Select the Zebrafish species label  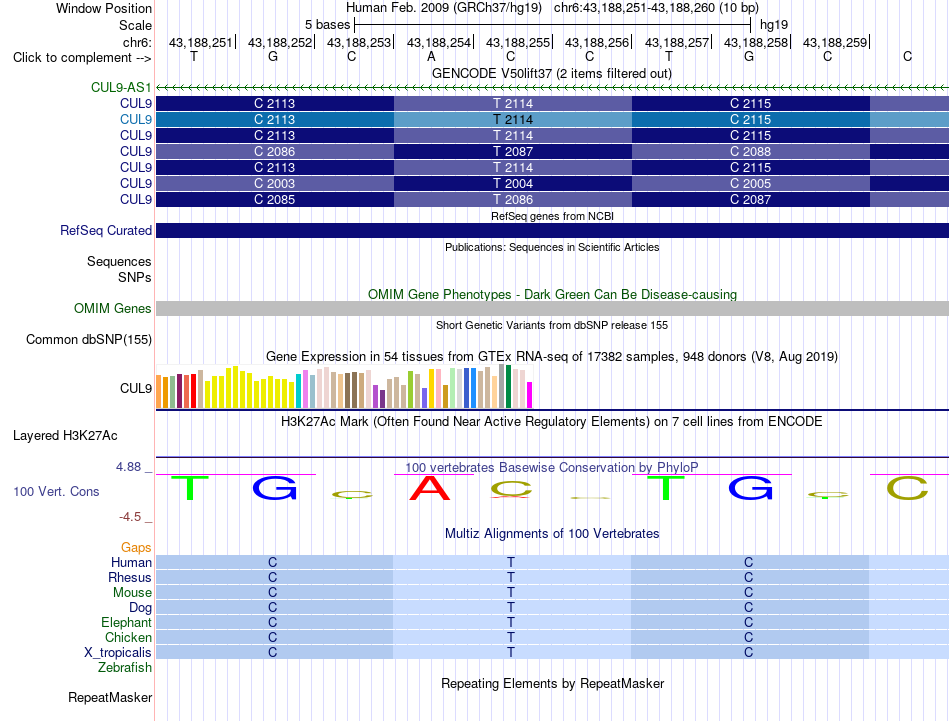click(125, 667)
